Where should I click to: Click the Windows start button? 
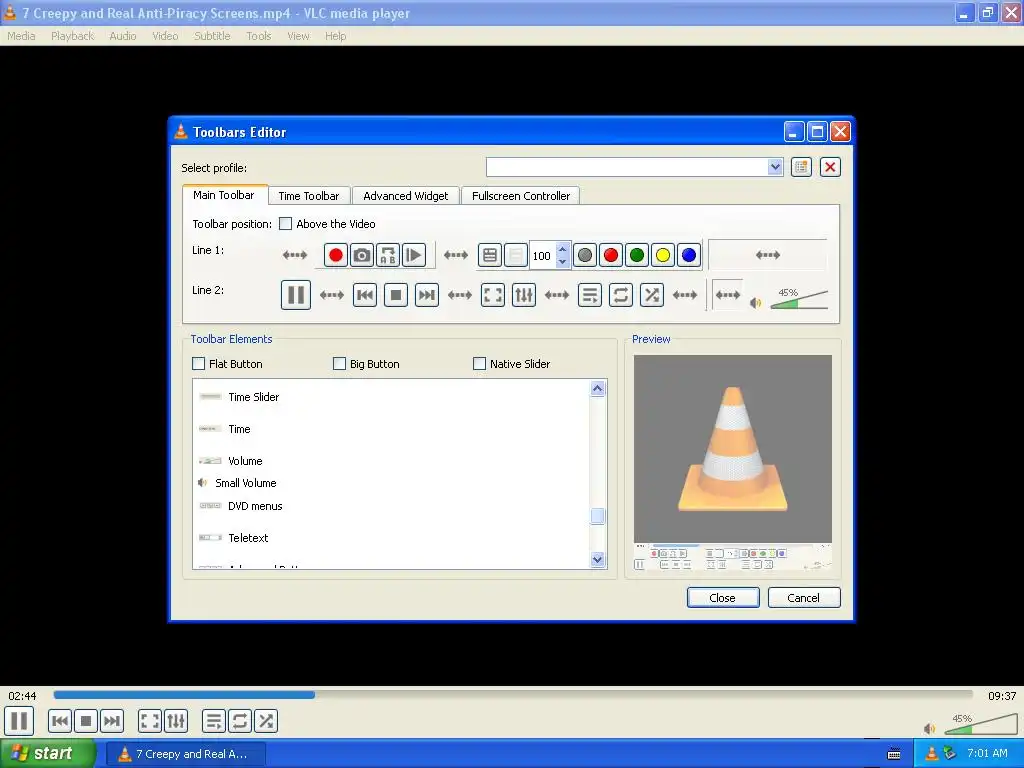pyautogui.click(x=47, y=754)
